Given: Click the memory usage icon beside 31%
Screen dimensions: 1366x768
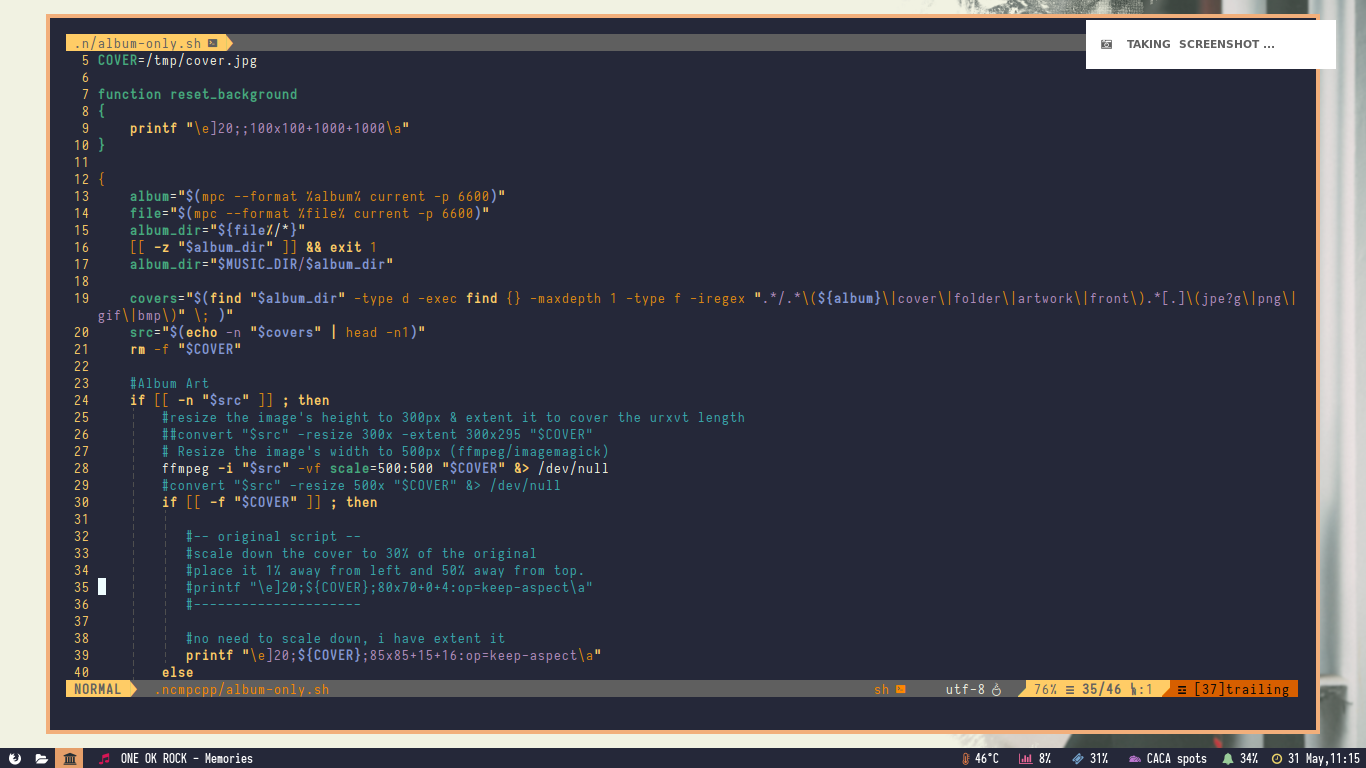Looking at the screenshot, I should tap(1077, 759).
